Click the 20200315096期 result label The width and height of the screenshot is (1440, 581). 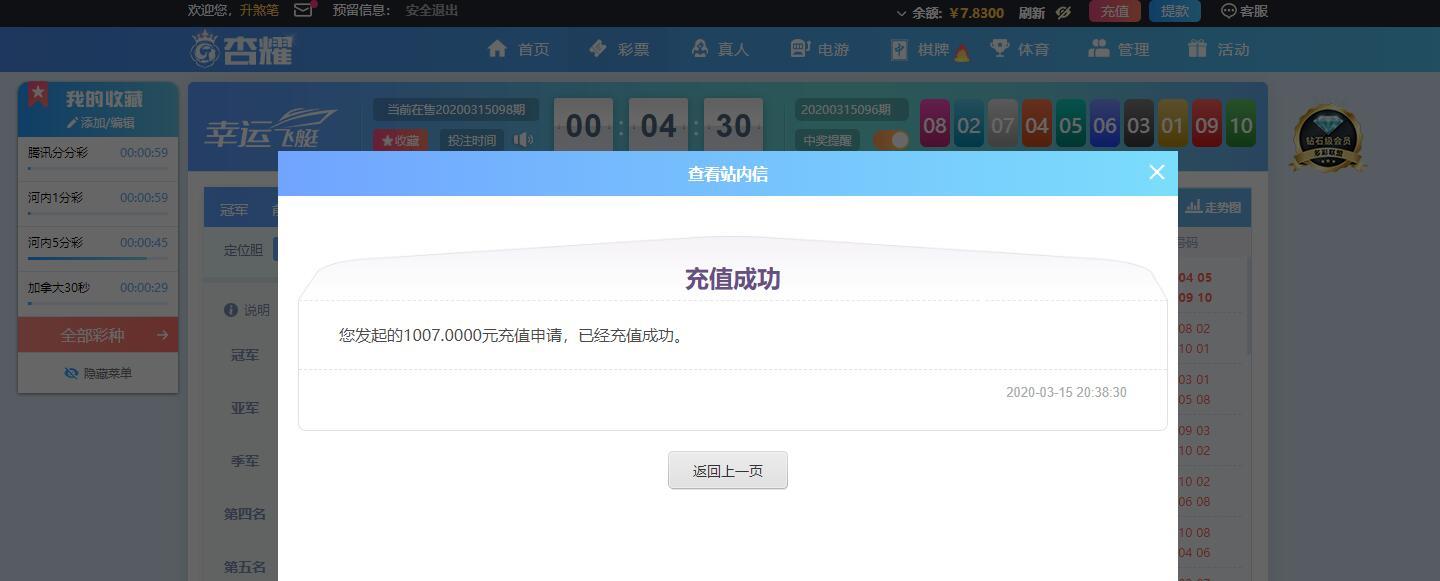tap(852, 109)
